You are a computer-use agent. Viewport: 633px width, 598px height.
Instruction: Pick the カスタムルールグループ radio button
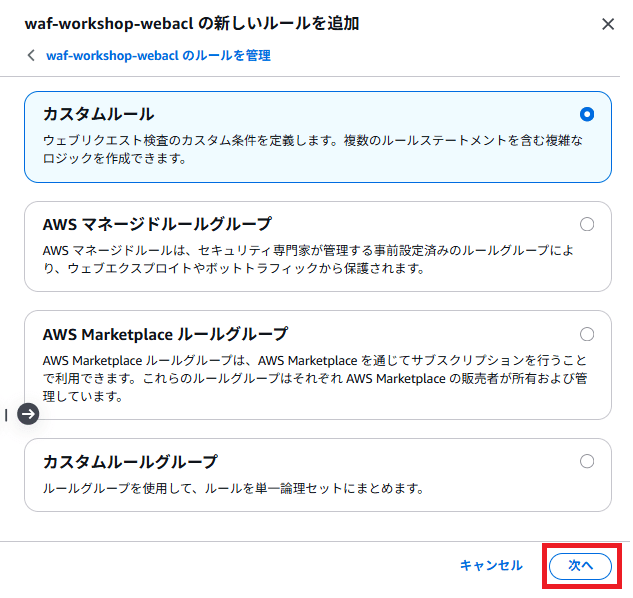[587, 461]
